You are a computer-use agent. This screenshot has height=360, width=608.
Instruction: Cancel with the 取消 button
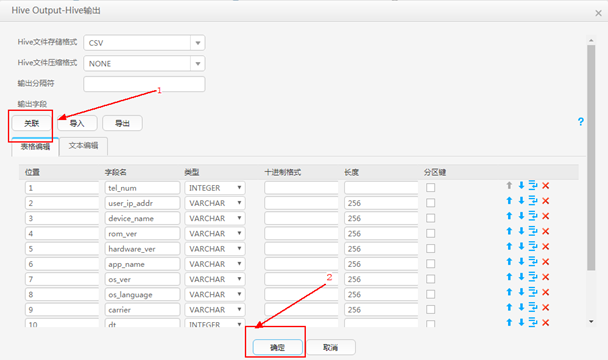coord(331,348)
